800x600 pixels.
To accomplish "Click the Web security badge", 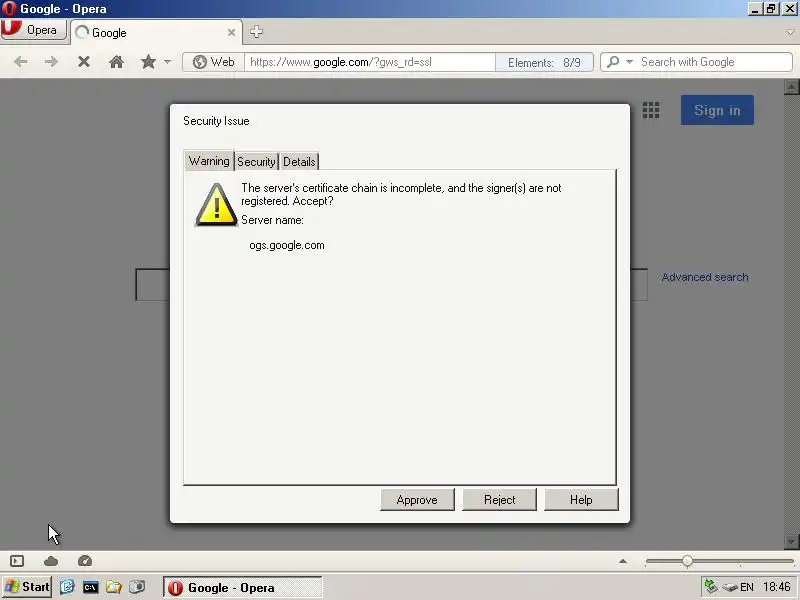I will tap(213, 62).
